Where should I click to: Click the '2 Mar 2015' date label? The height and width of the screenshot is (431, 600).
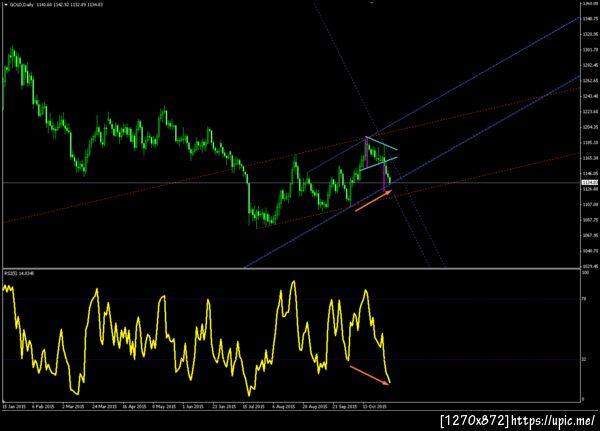[x=73, y=407]
